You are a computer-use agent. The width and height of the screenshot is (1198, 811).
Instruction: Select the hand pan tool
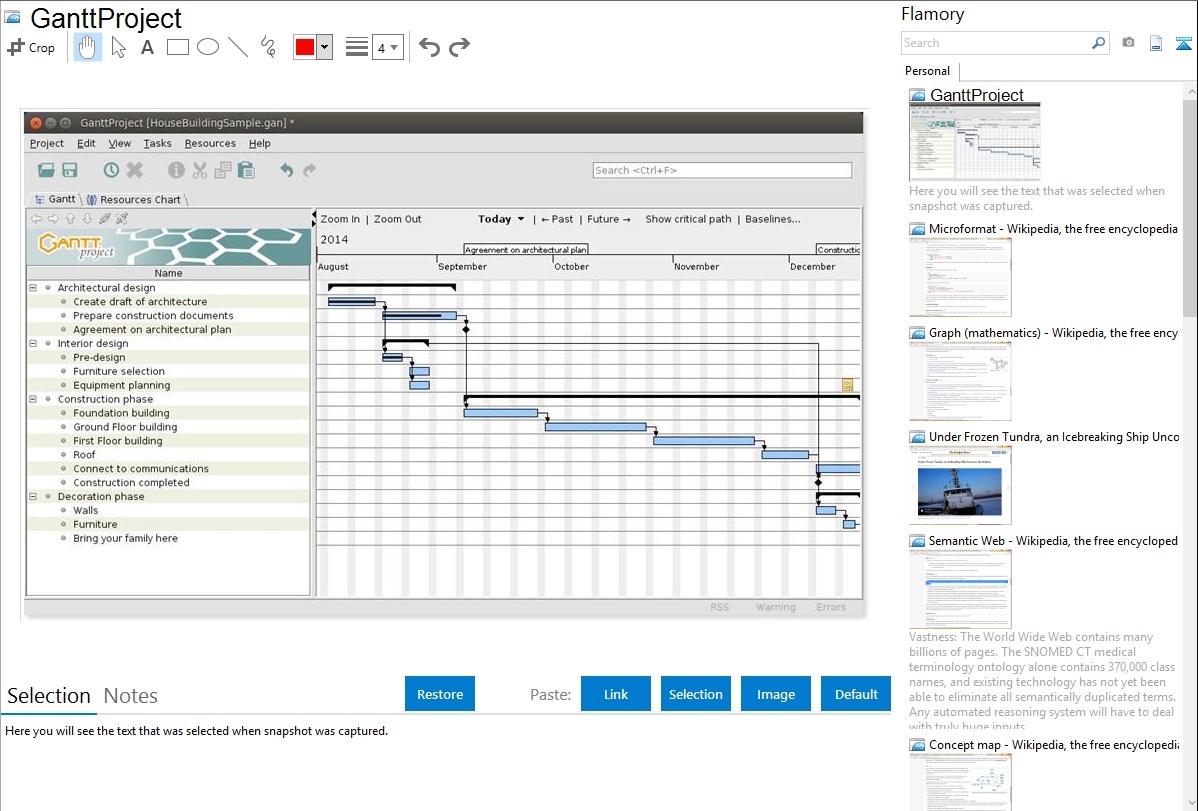point(87,47)
